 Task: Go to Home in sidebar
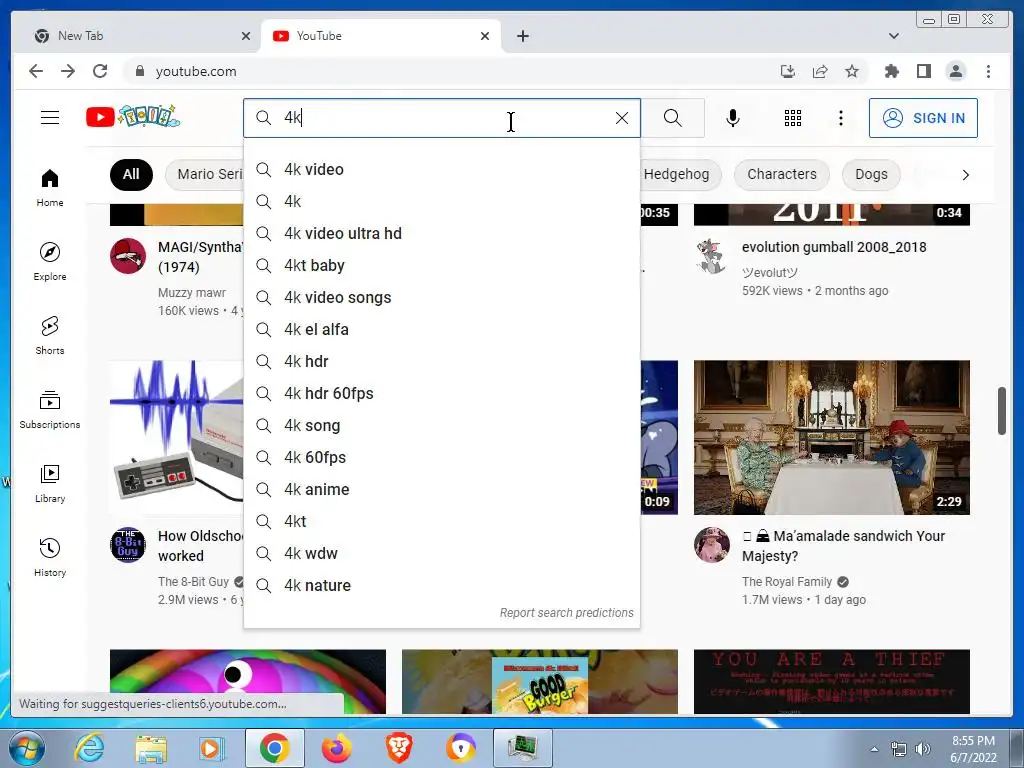(50, 188)
